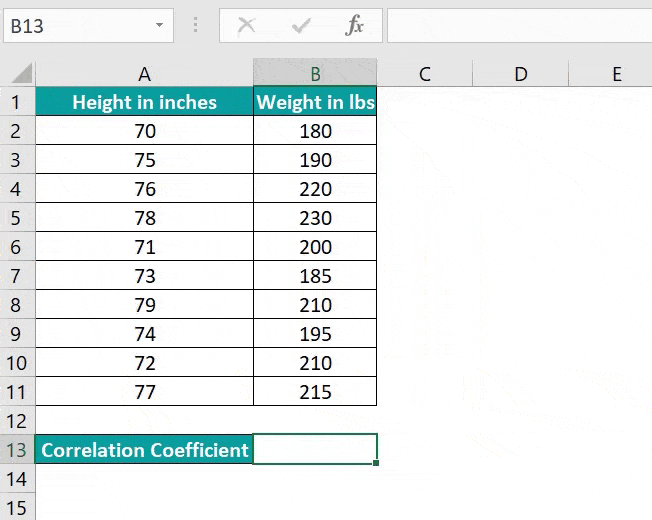The image size is (652, 520).
Task: Select column A header
Action: (144, 74)
